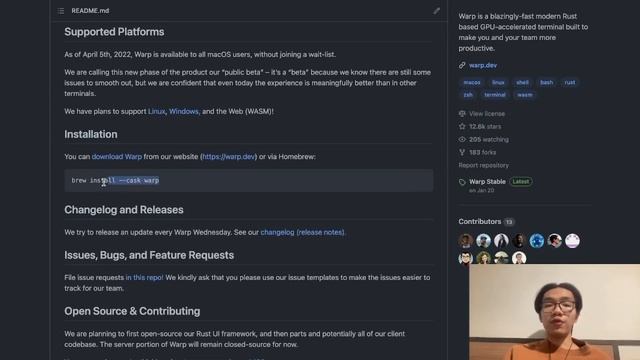Click the fork icon beside 183 forks
This screenshot has height=360, width=640.
point(462,152)
